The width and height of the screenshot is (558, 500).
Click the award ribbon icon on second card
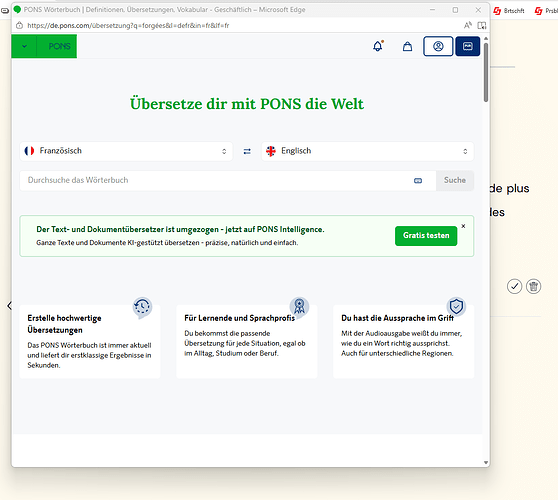(x=299, y=307)
